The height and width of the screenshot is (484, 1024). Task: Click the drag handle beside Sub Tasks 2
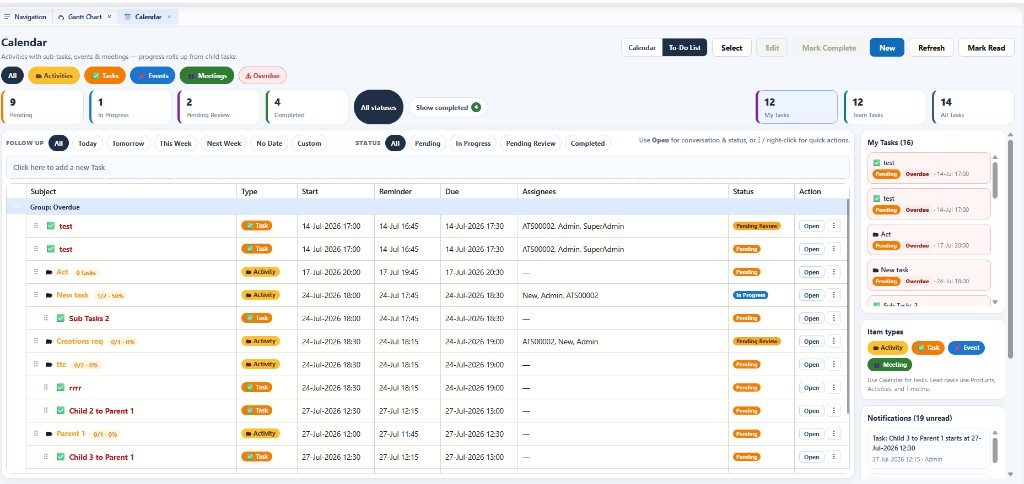coord(46,318)
